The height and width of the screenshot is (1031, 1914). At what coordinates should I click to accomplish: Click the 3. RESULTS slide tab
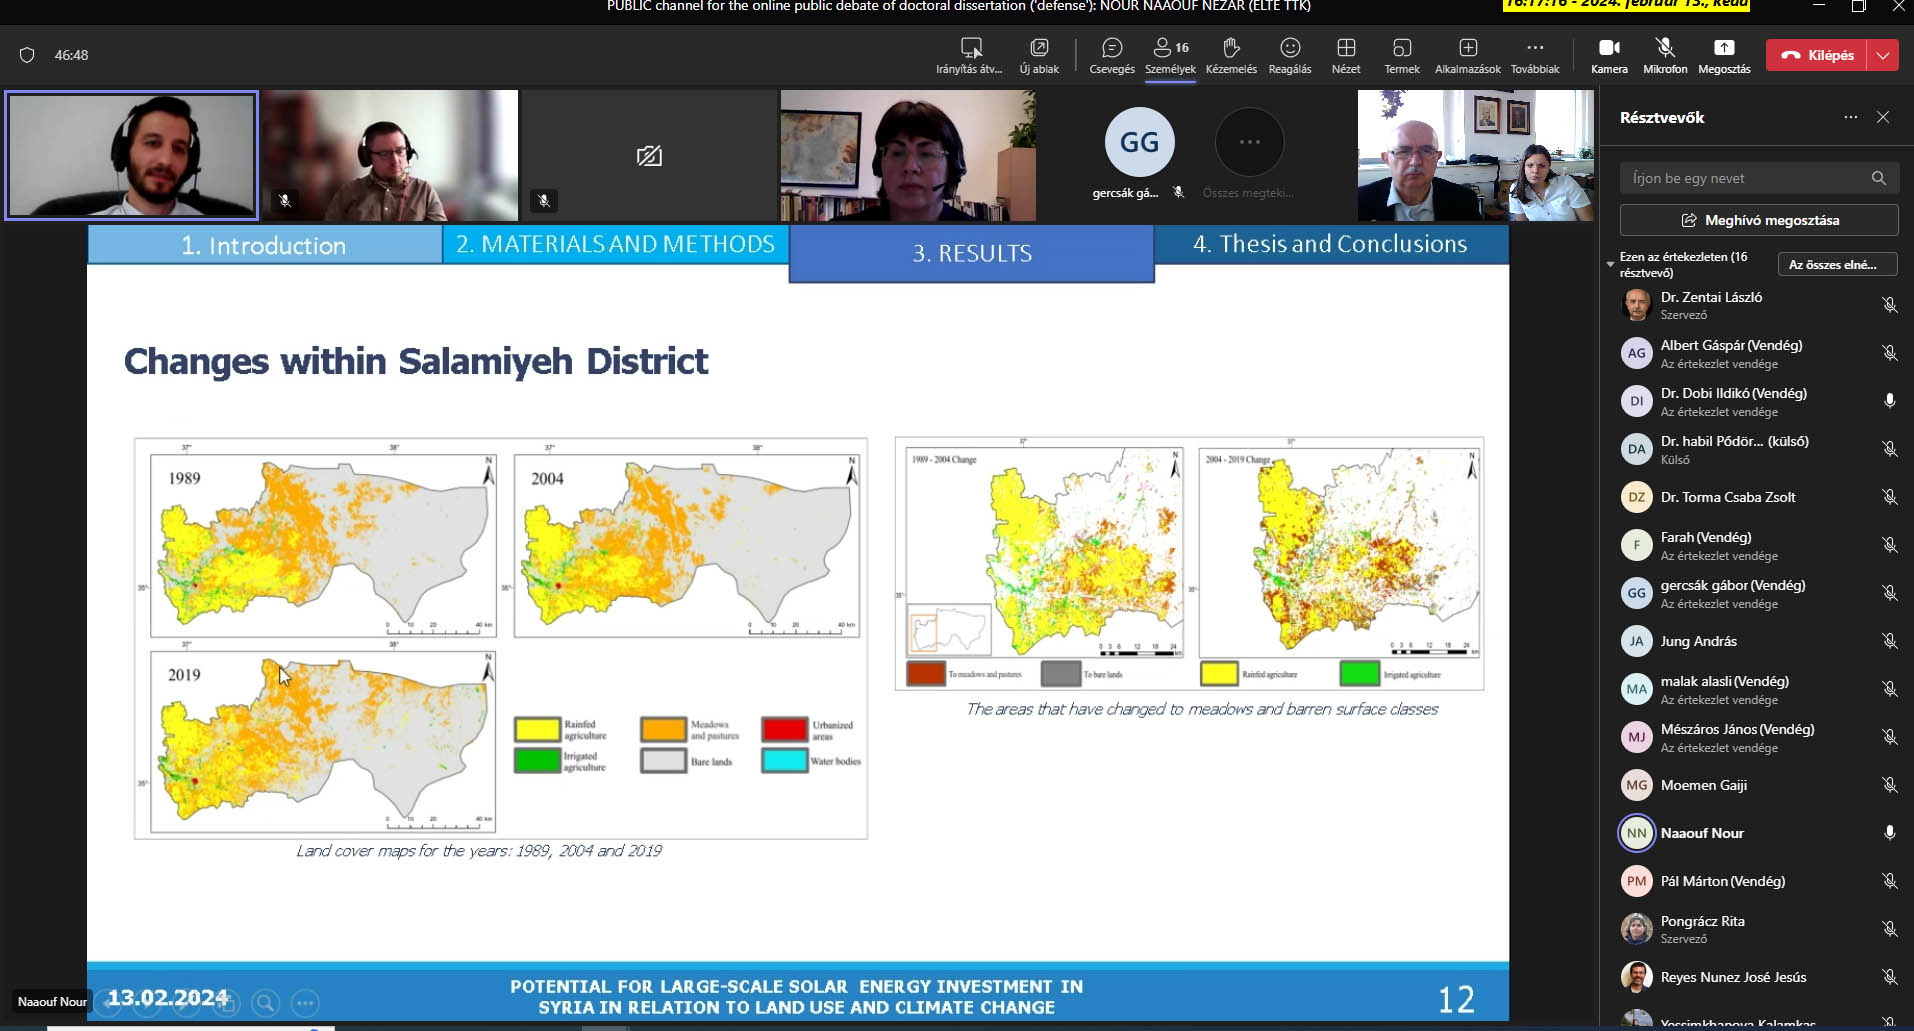point(971,253)
